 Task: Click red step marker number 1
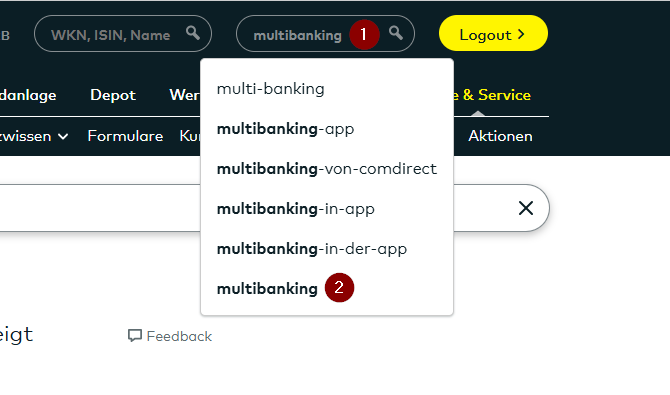coord(364,34)
